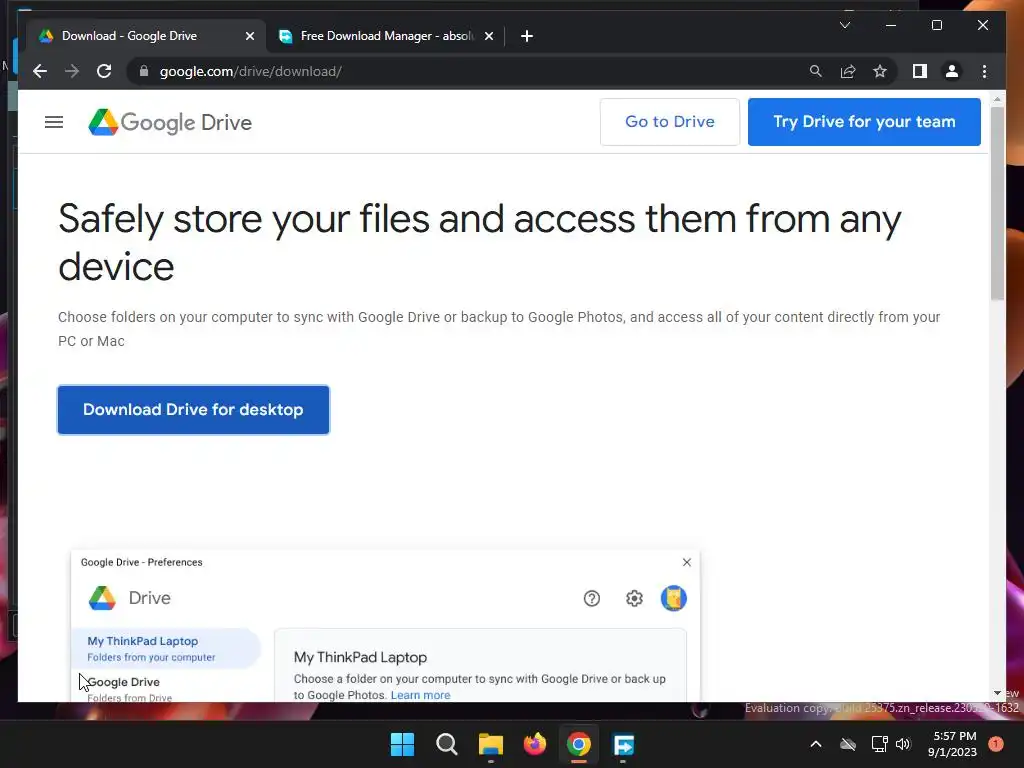The height and width of the screenshot is (768, 1024).
Task: Close the Google Drive Preferences image dialog
Action: (x=686, y=562)
